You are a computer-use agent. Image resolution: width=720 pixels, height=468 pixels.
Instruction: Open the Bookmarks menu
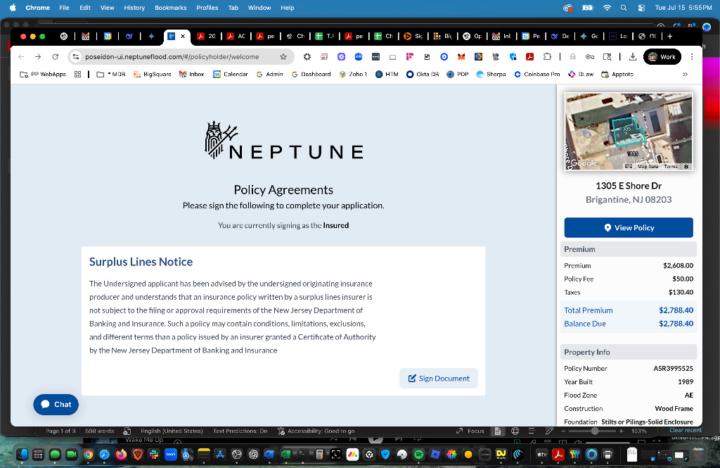tap(170, 8)
